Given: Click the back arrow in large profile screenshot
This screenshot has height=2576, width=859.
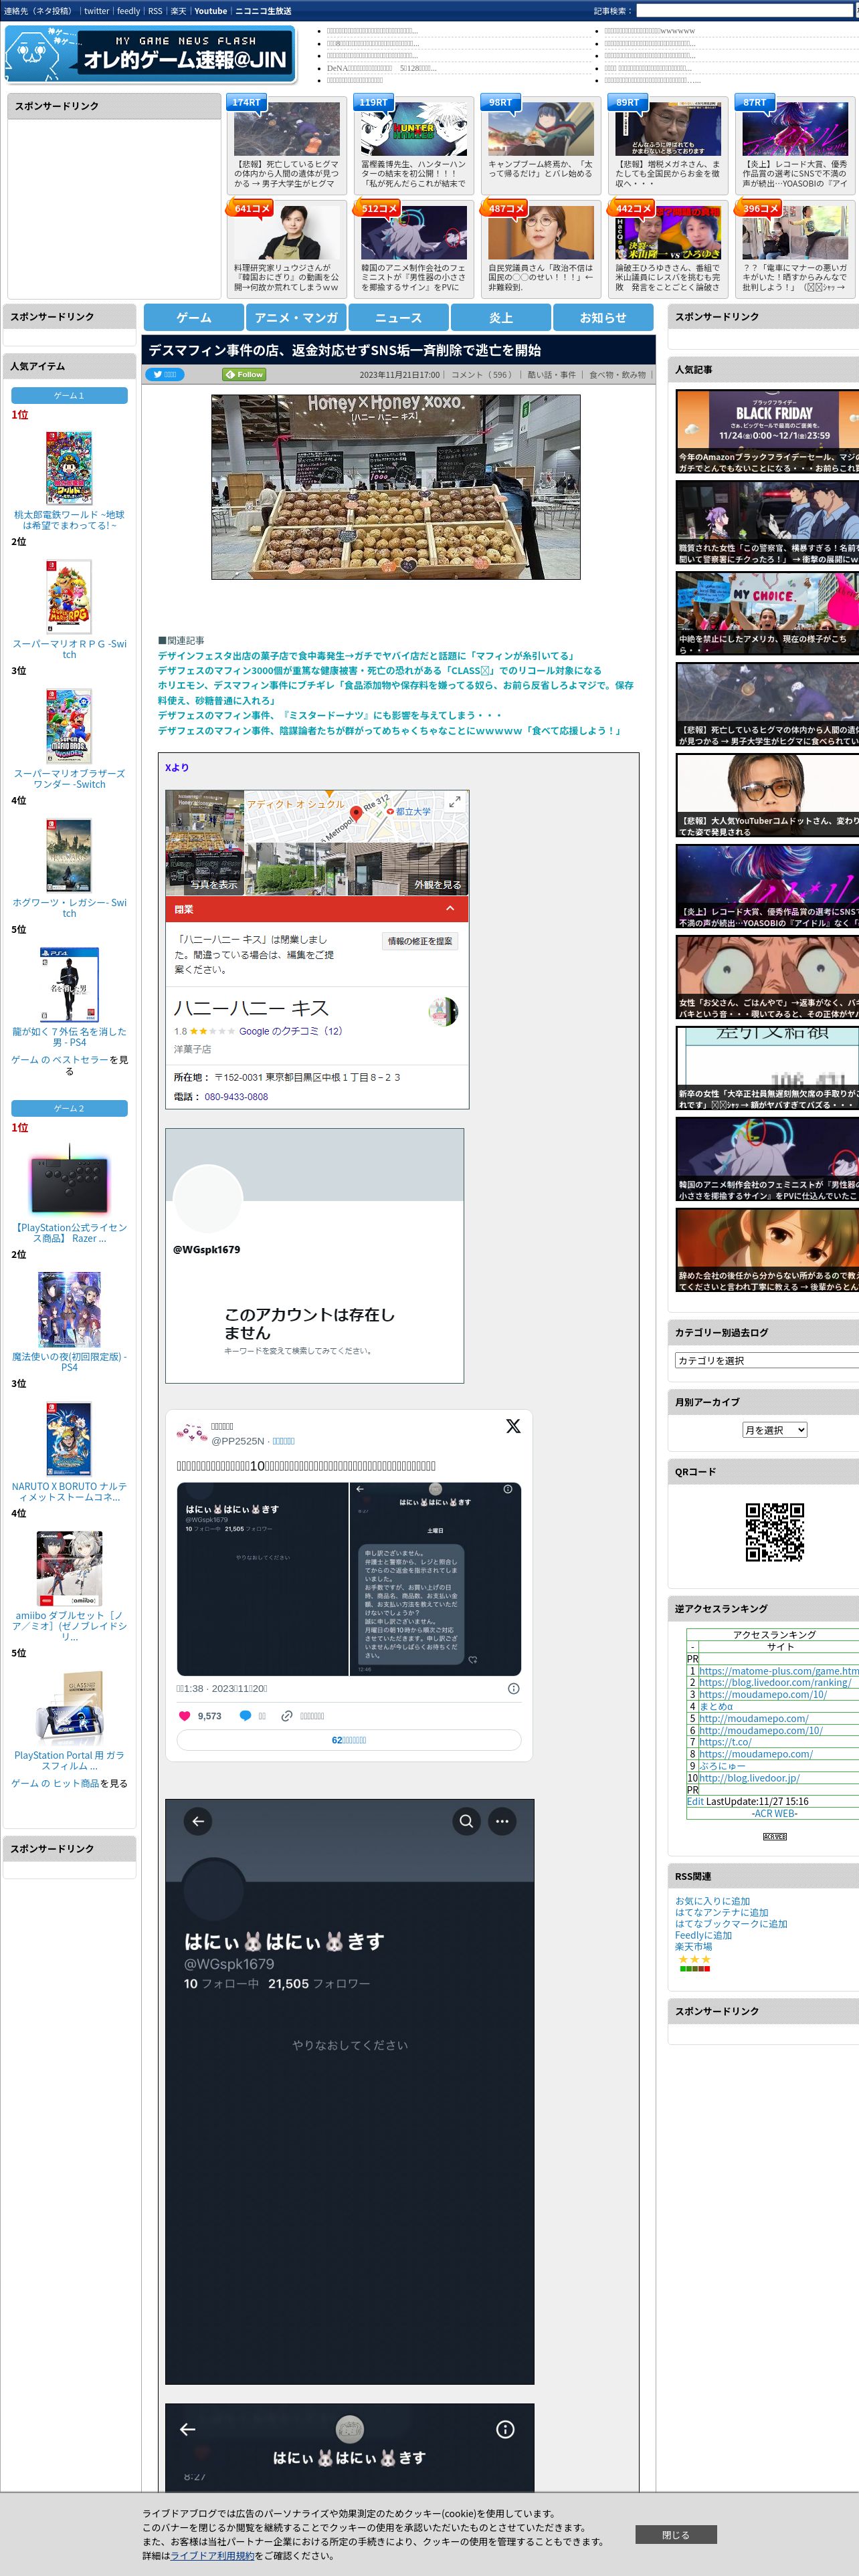Looking at the screenshot, I should [x=198, y=1821].
